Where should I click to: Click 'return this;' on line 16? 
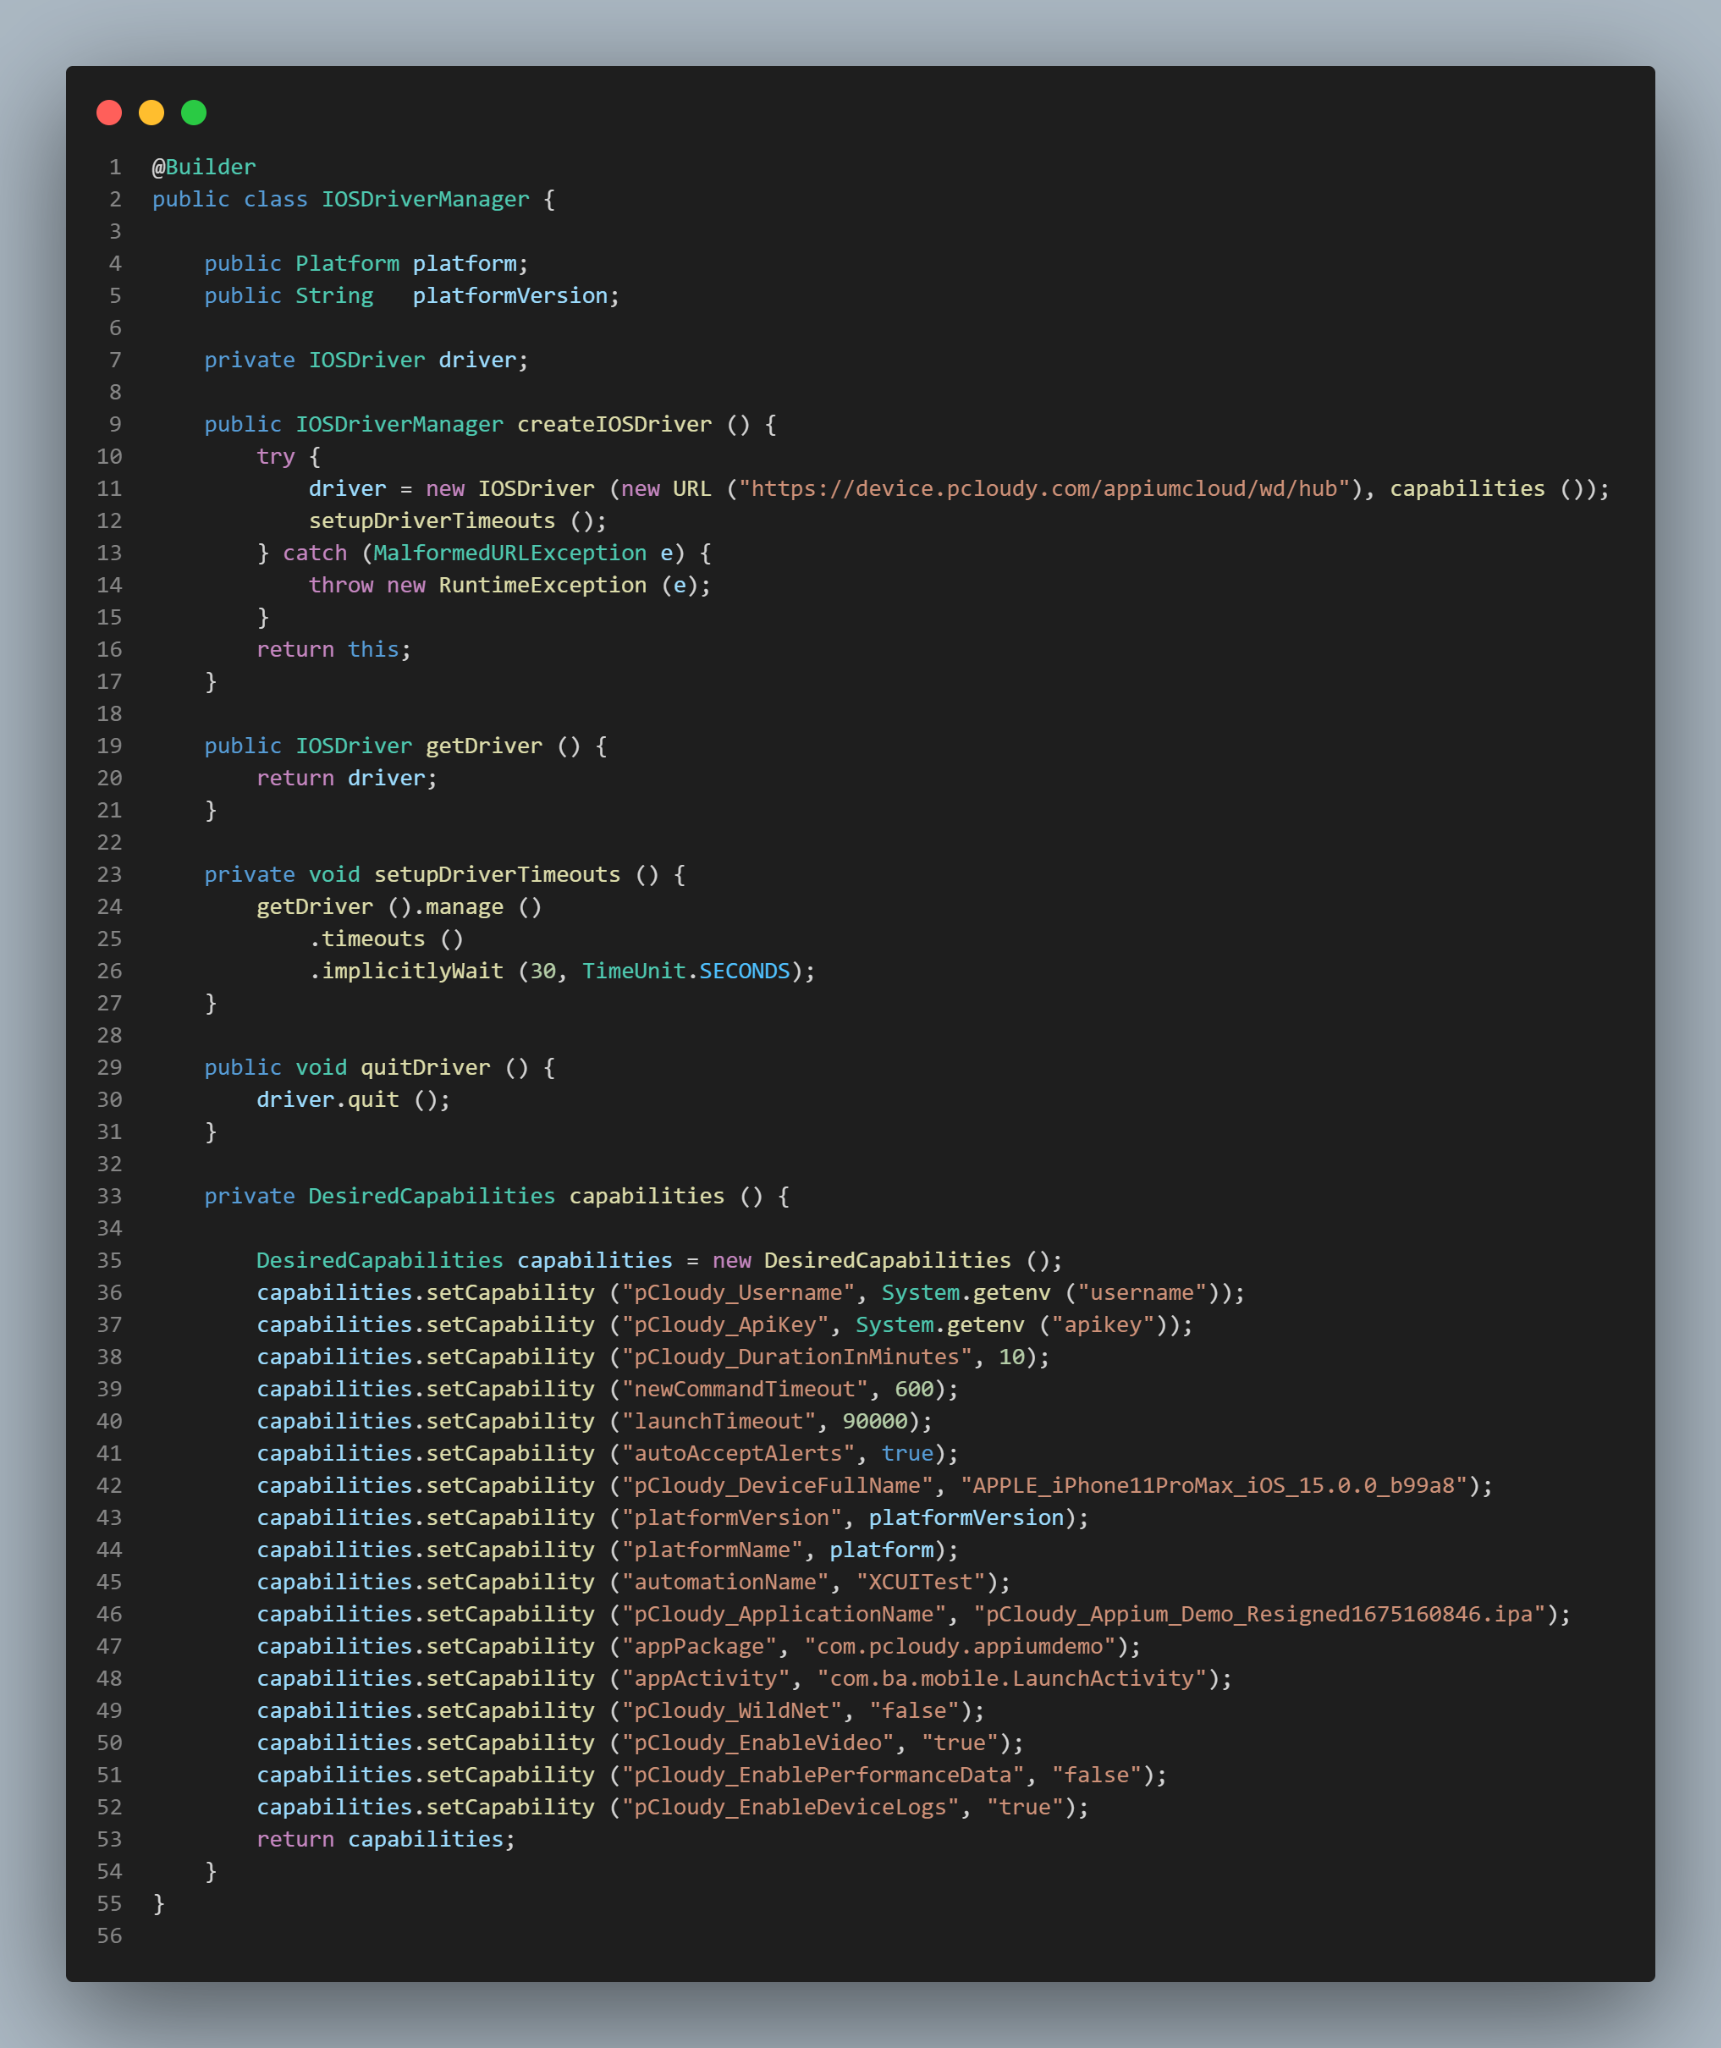coord(334,650)
